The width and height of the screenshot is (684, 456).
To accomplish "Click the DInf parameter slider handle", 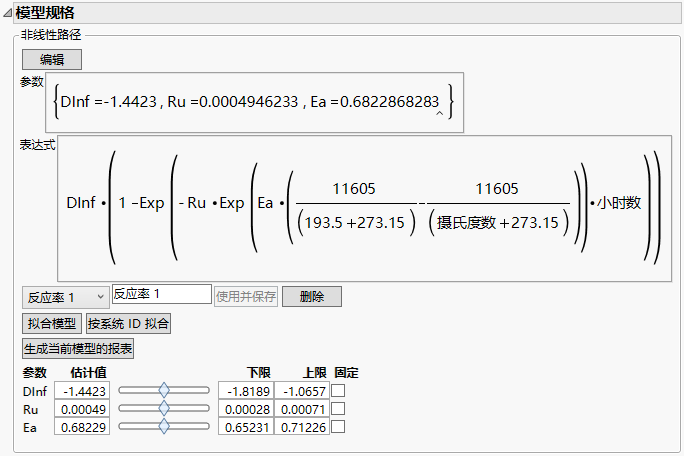I will tap(164, 390).
